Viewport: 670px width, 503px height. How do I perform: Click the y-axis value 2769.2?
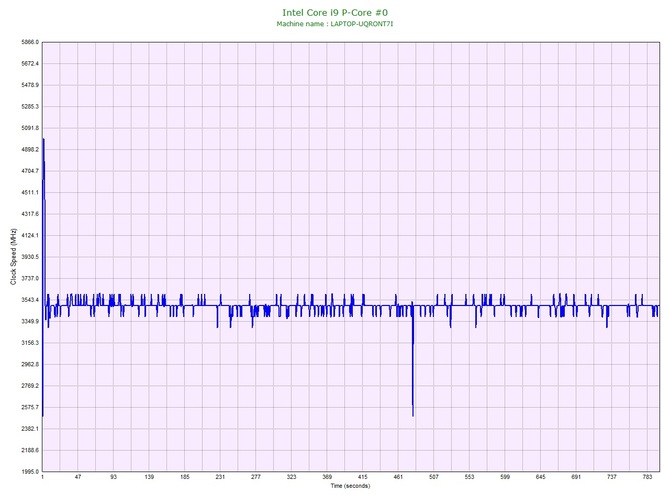point(30,386)
